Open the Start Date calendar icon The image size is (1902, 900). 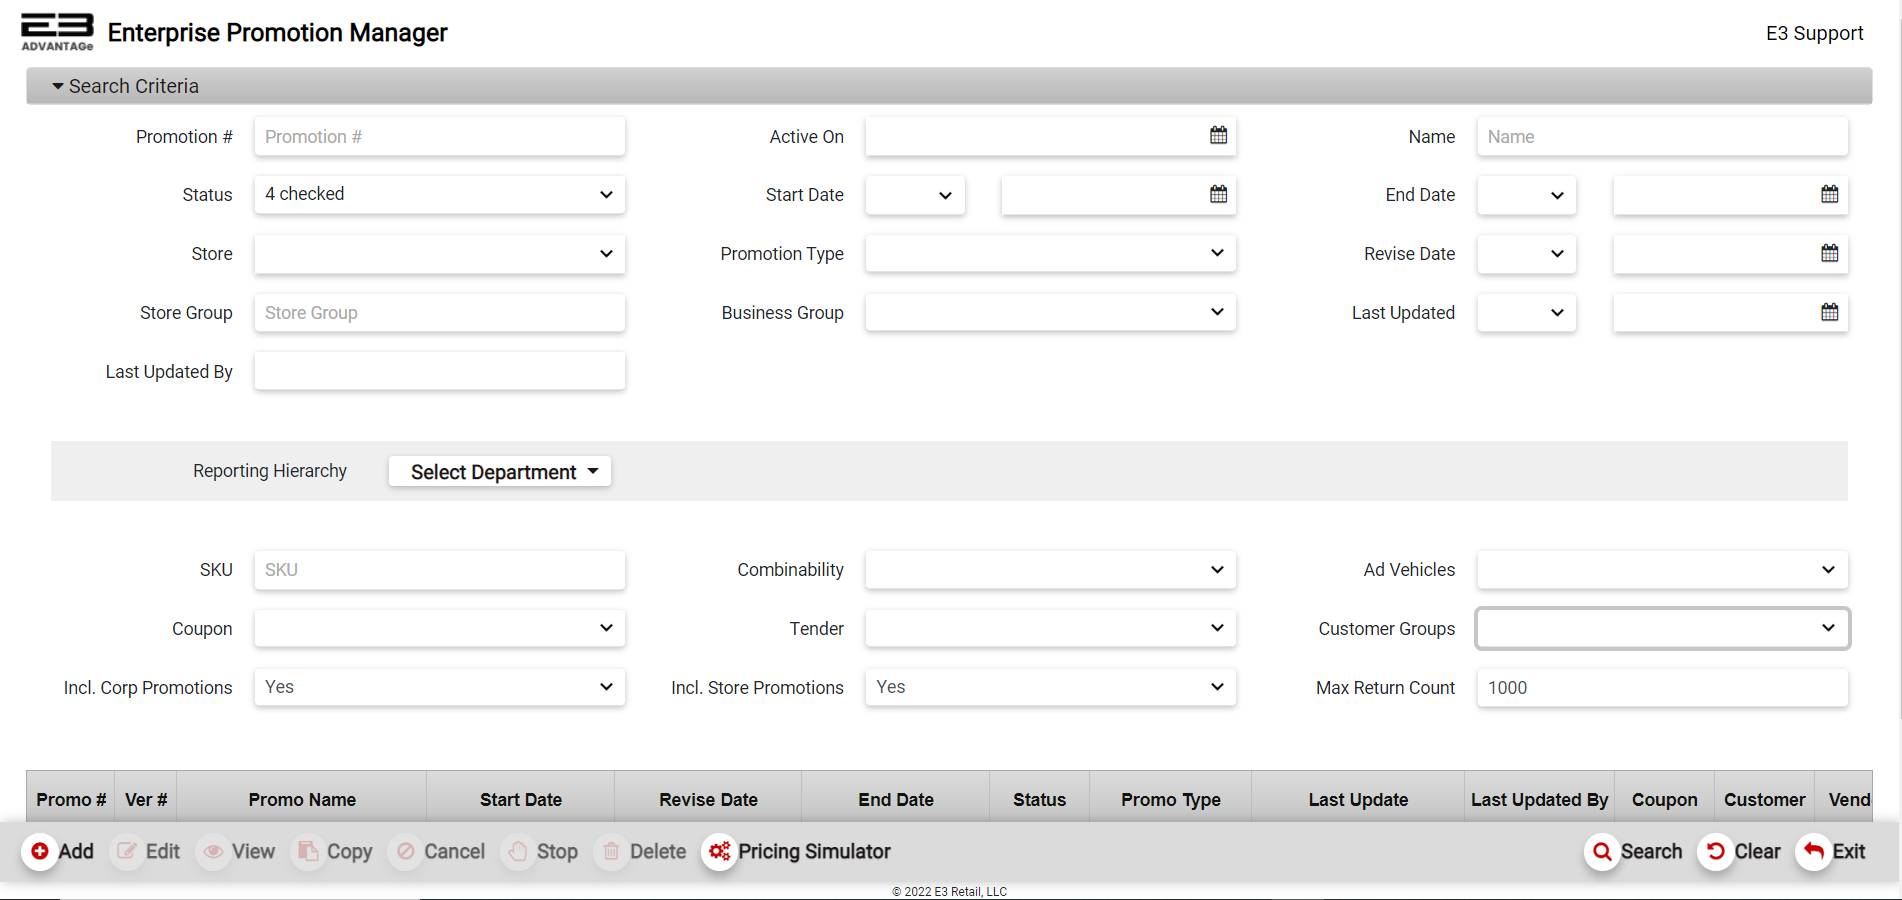click(1218, 194)
